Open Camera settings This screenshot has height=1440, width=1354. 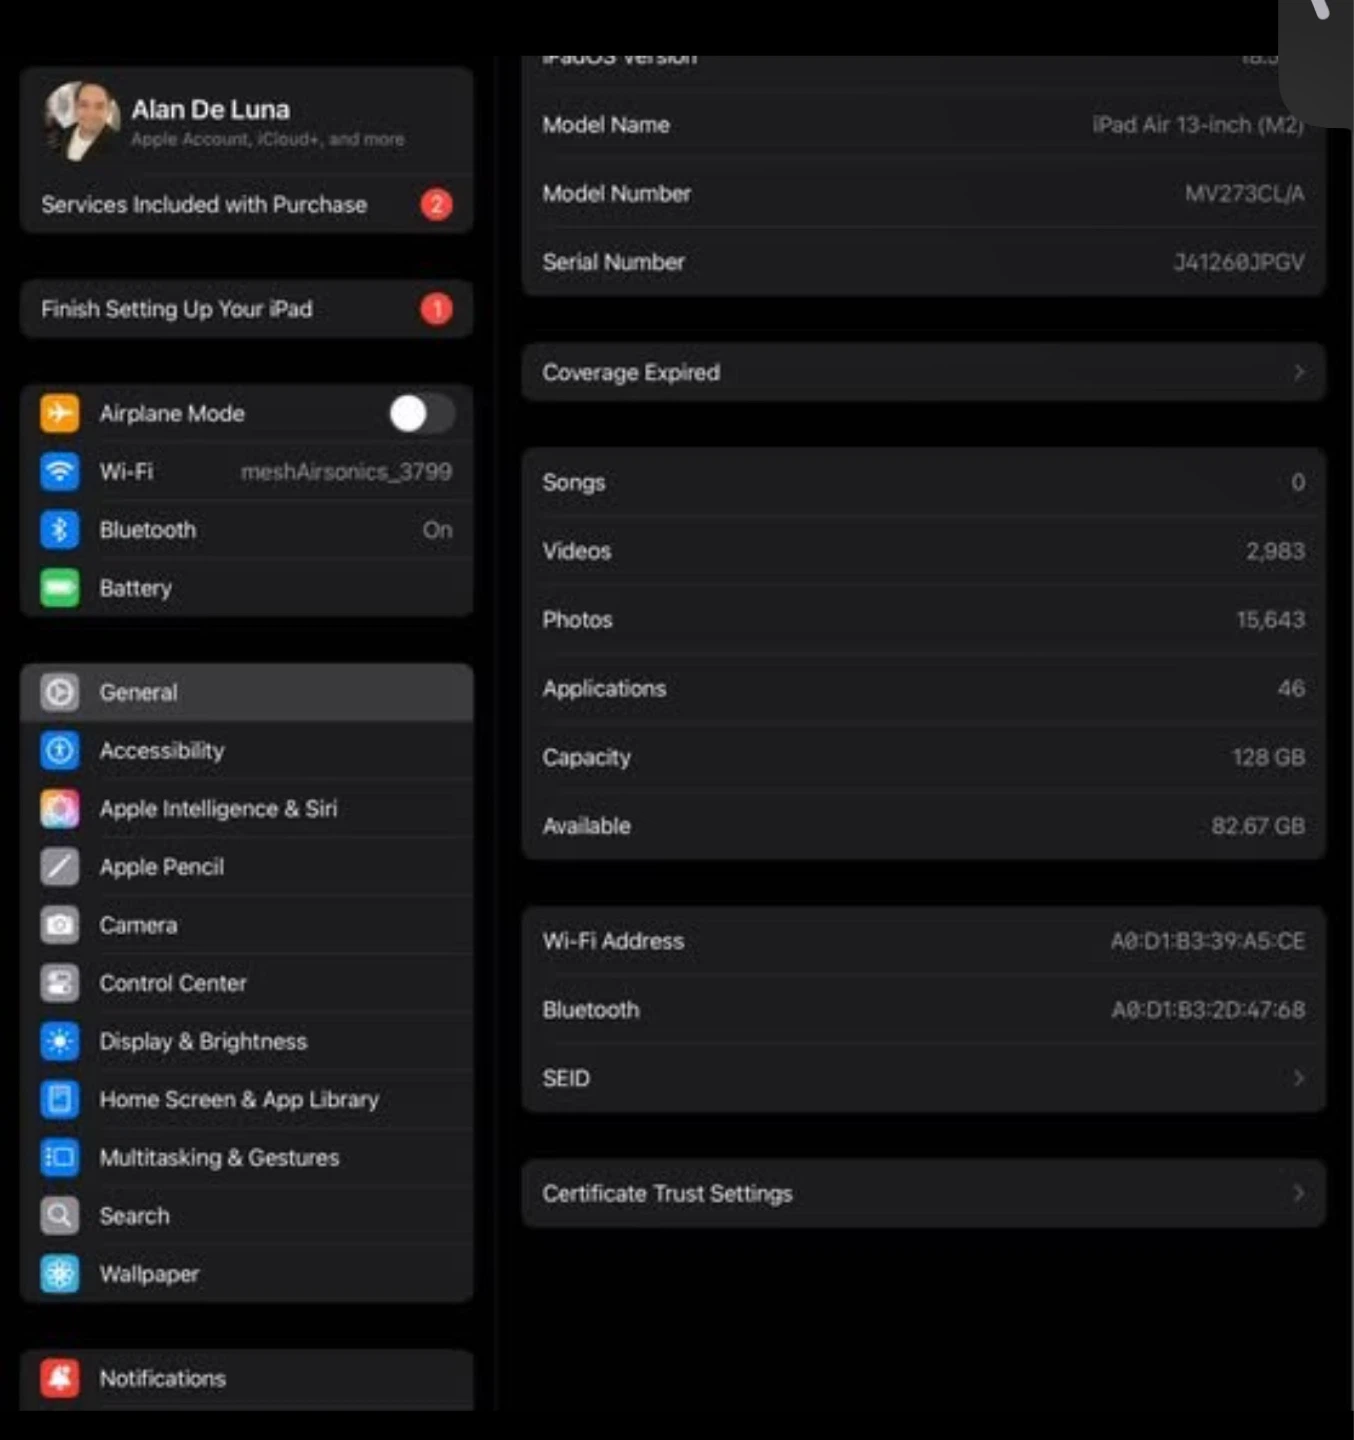tap(246, 925)
